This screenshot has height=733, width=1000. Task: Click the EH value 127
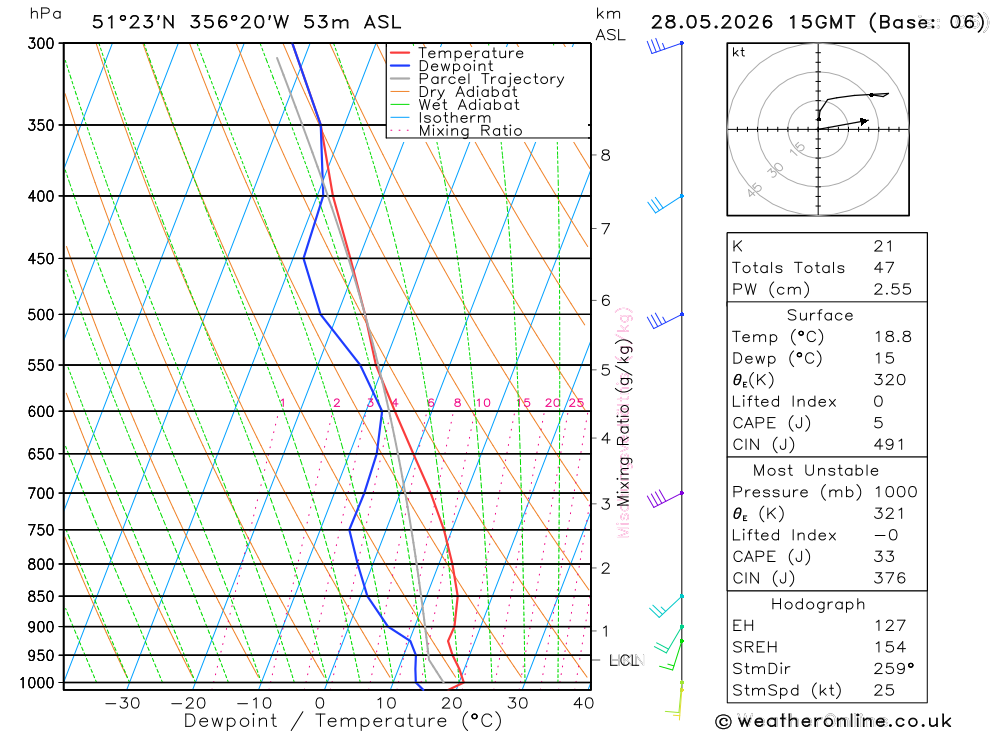point(889,626)
